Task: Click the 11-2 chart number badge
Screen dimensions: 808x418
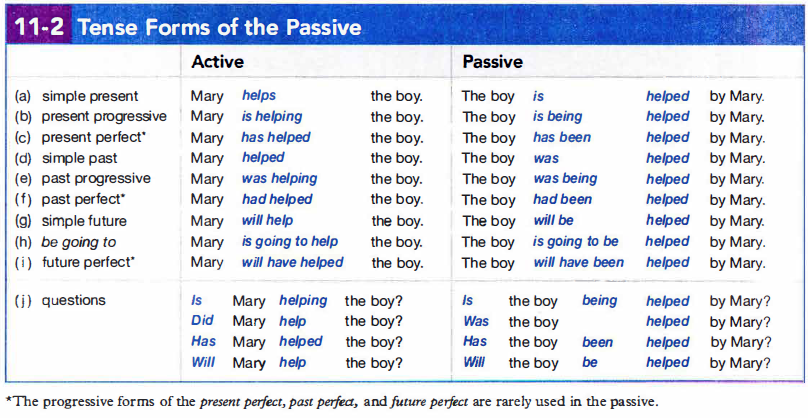Action: click(x=39, y=27)
